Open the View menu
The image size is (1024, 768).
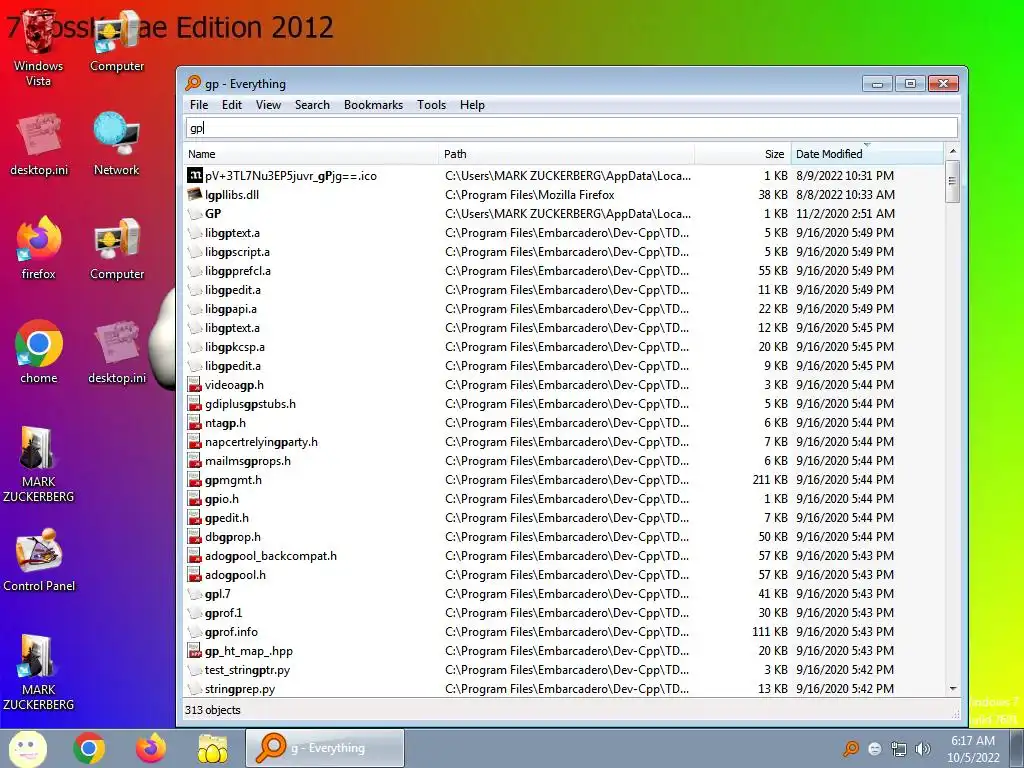point(268,104)
